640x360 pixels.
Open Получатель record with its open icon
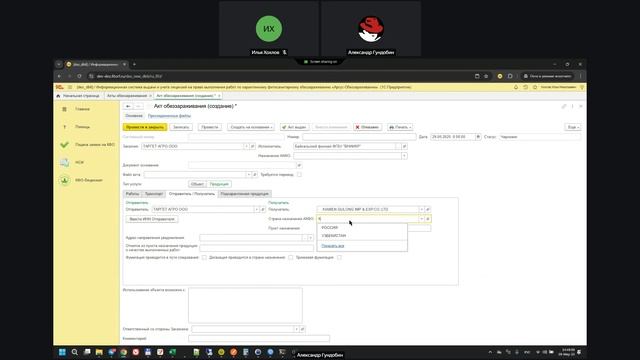pyautogui.click(x=428, y=209)
